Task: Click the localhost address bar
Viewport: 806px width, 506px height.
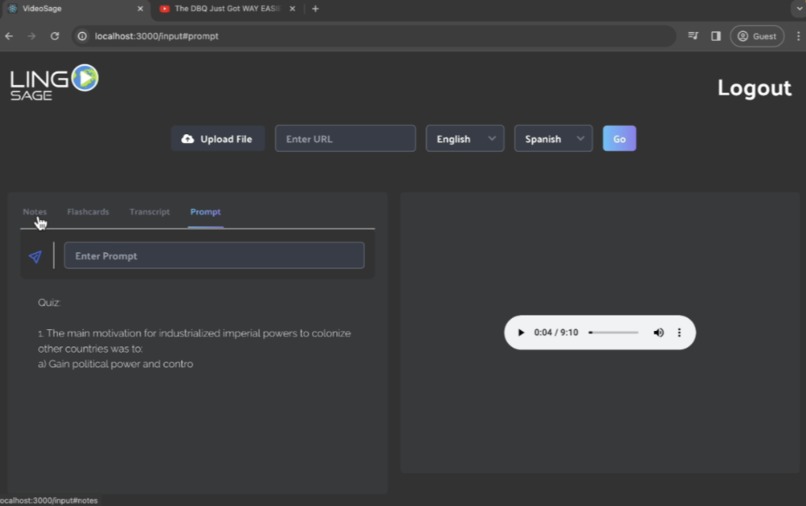Action: pyautogui.click(x=374, y=36)
